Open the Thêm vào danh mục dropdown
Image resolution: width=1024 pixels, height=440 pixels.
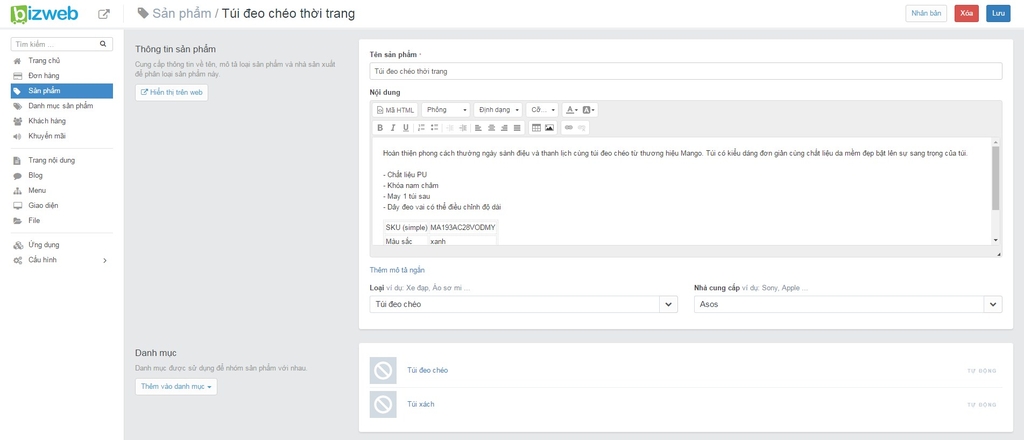click(176, 386)
